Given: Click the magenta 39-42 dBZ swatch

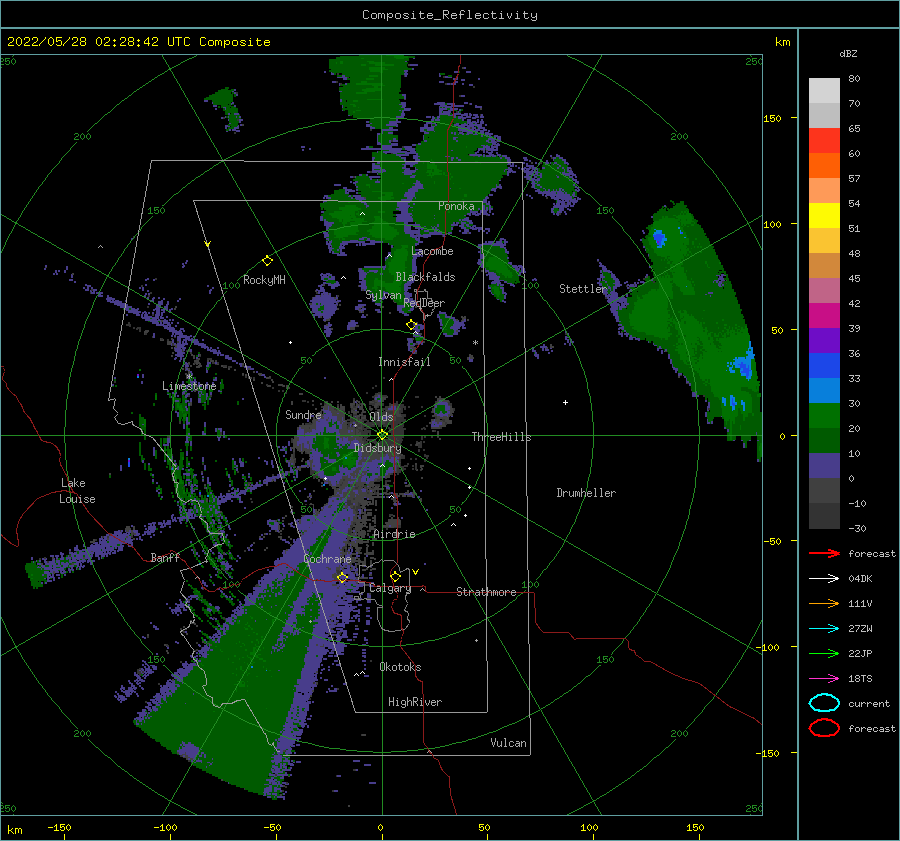Looking at the screenshot, I should click(824, 316).
